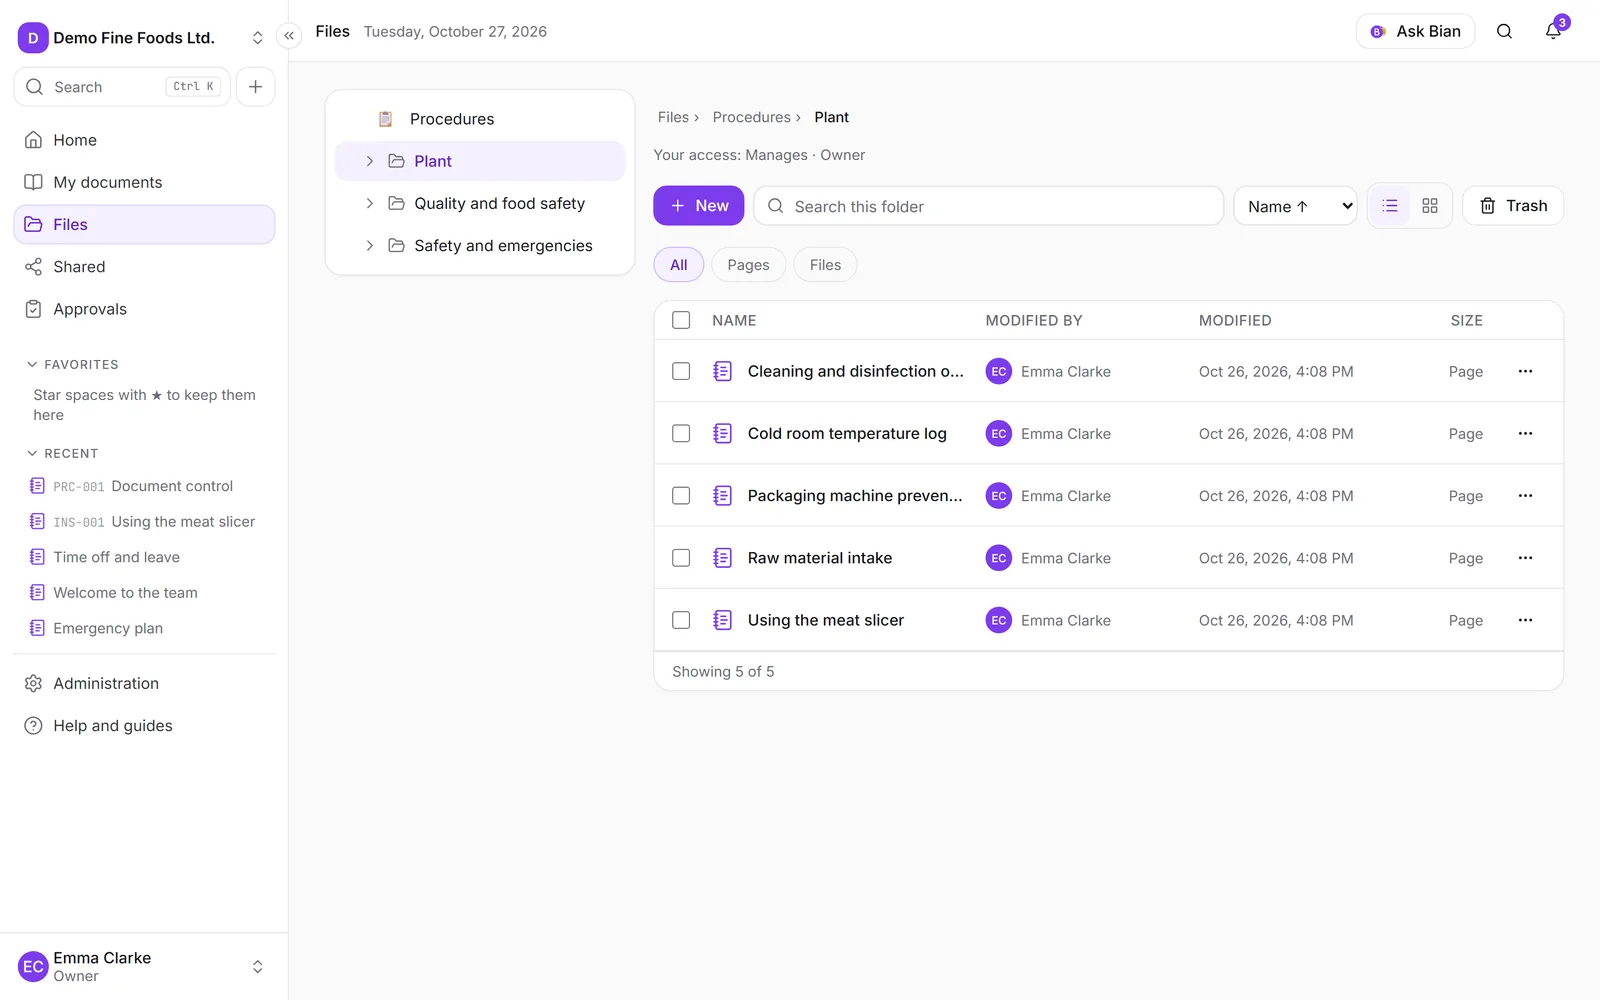Check the Packaging machine row checkbox
1600x1000 pixels.
pos(681,496)
